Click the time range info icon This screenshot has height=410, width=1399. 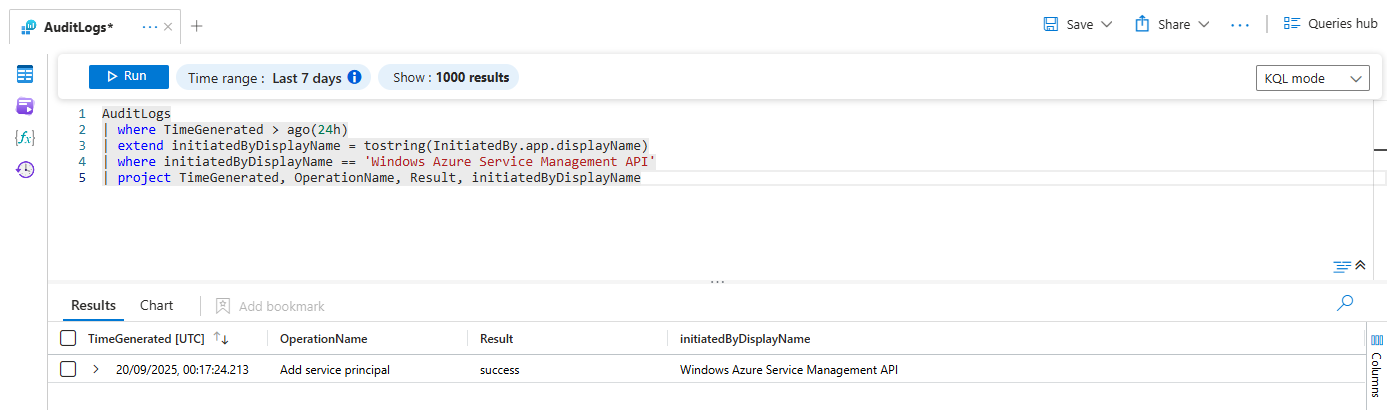click(x=354, y=77)
